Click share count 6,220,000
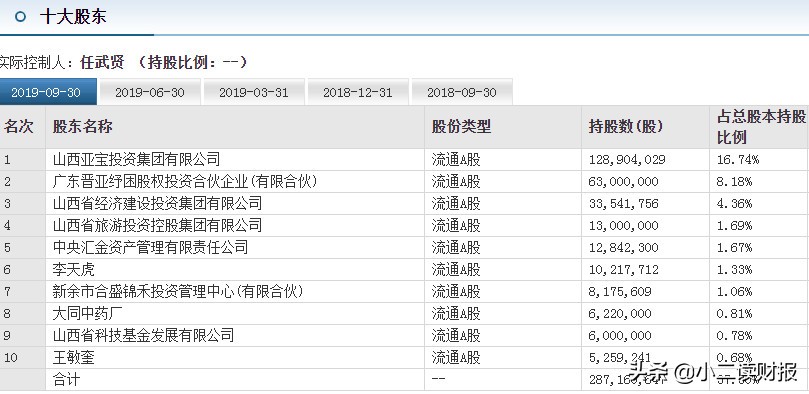Image resolution: width=809 pixels, height=394 pixels. tap(620, 314)
